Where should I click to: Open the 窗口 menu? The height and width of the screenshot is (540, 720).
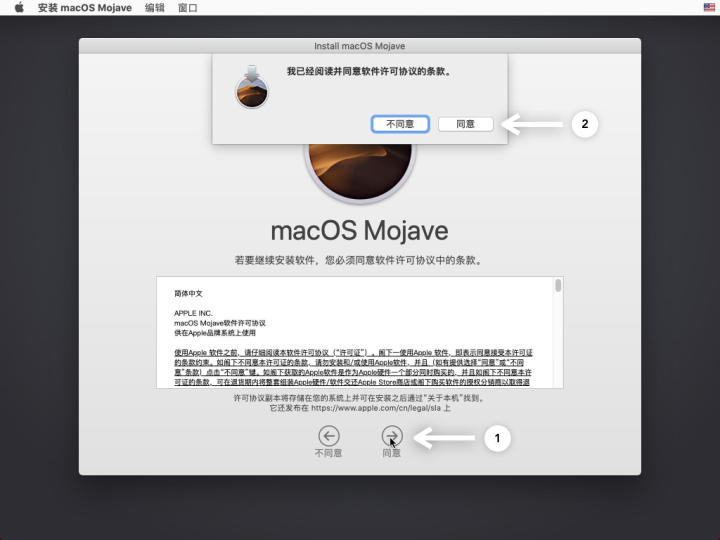188,8
